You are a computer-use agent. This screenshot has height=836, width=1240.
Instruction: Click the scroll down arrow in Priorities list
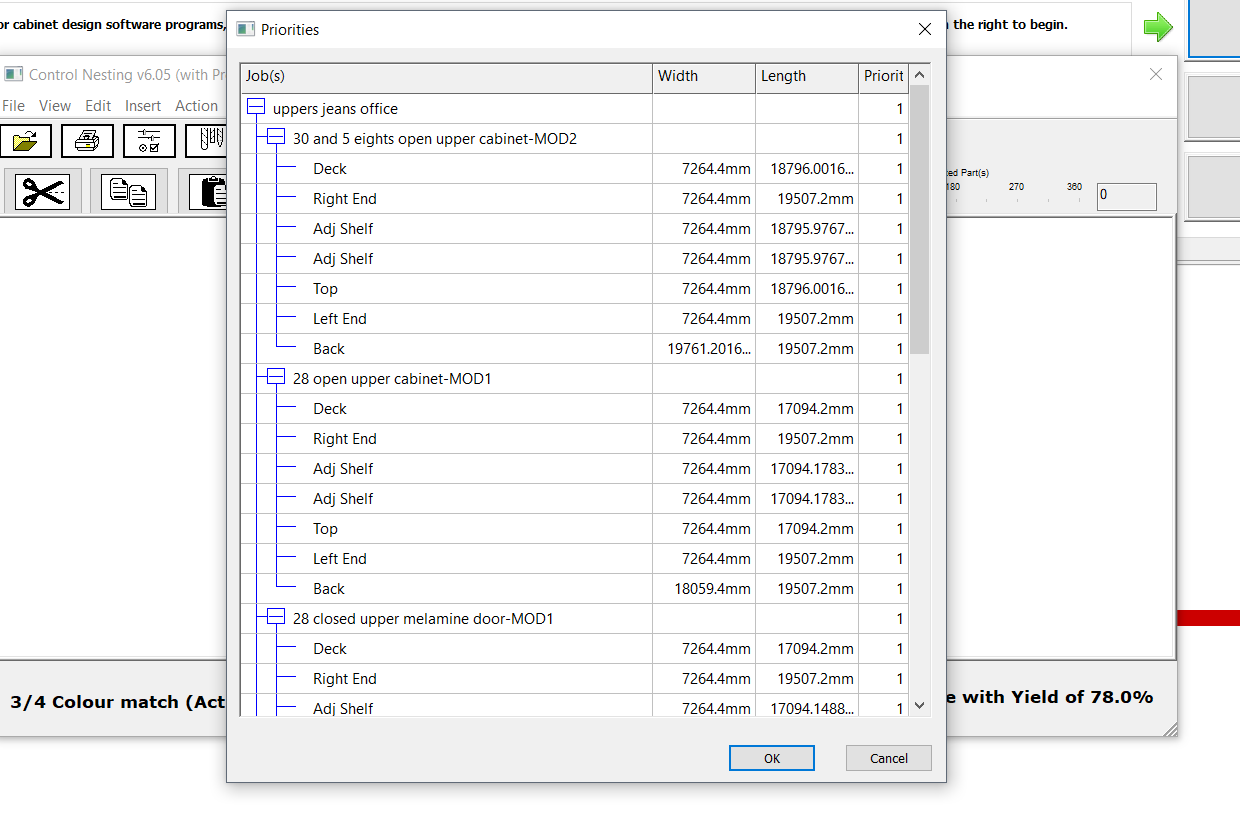pyautogui.click(x=920, y=706)
